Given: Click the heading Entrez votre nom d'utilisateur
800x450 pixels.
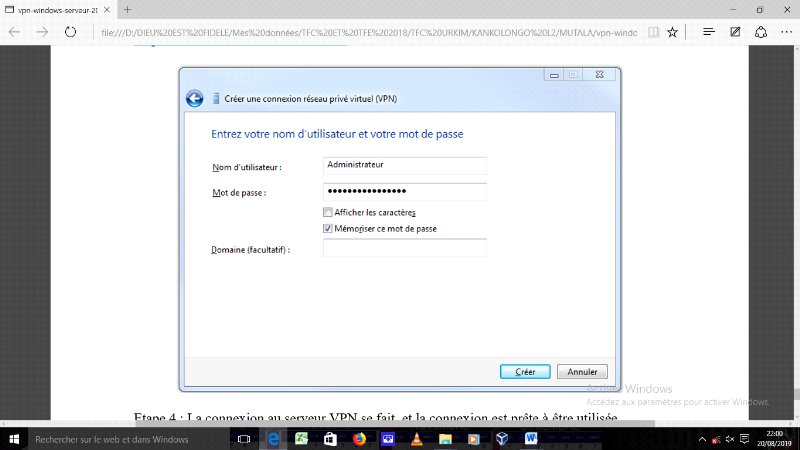Looking at the screenshot, I should [x=337, y=134].
